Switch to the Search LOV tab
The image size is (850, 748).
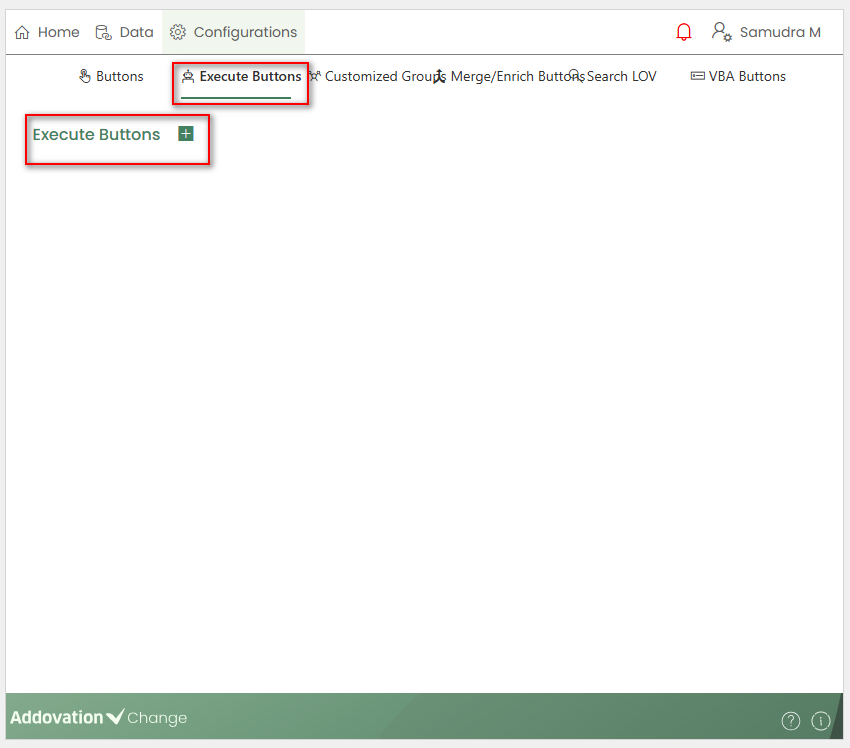(621, 76)
